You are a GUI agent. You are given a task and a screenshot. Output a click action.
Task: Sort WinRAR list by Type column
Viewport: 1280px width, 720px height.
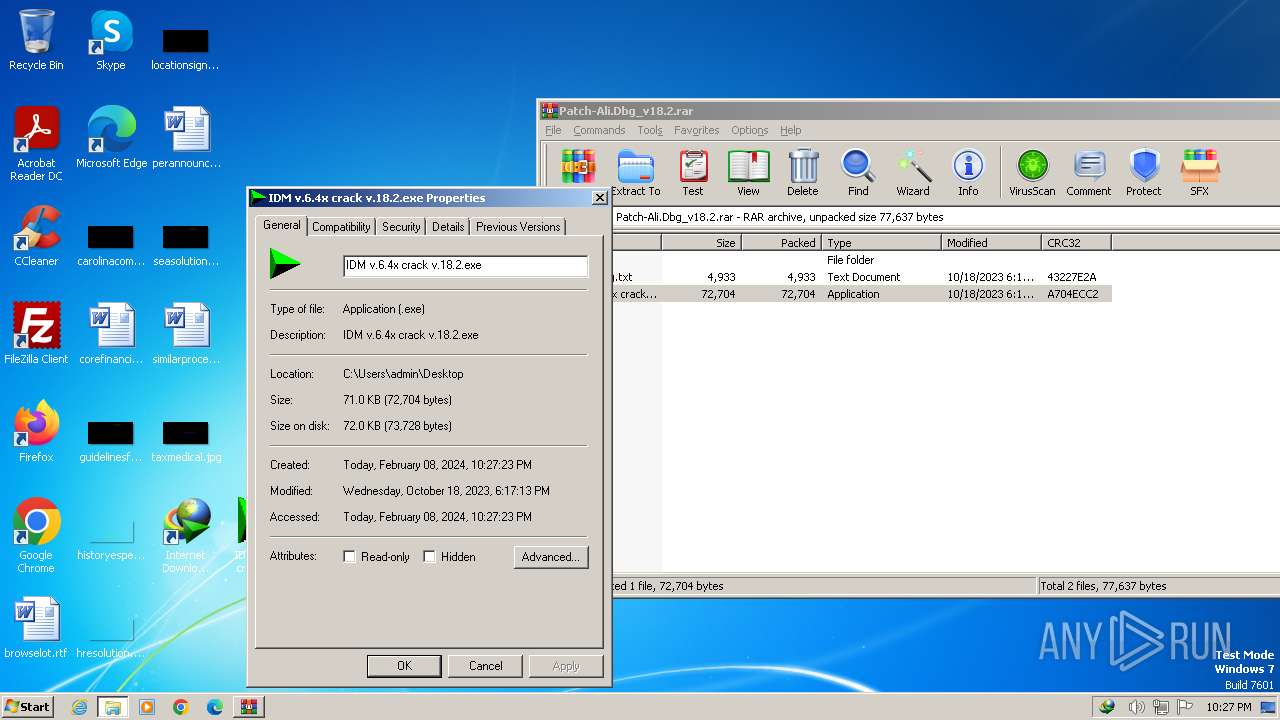coord(881,243)
